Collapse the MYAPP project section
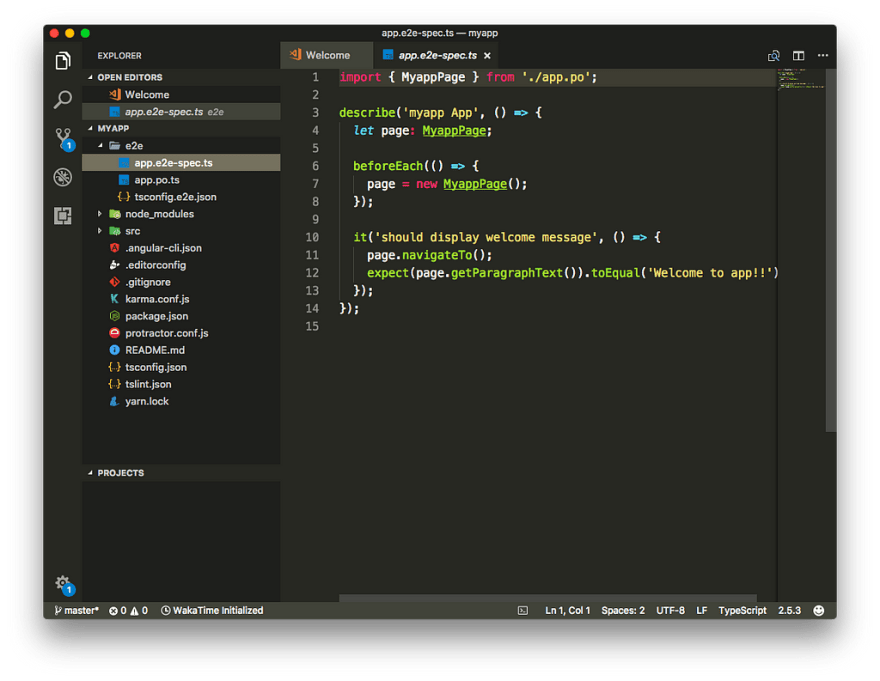 coord(90,128)
